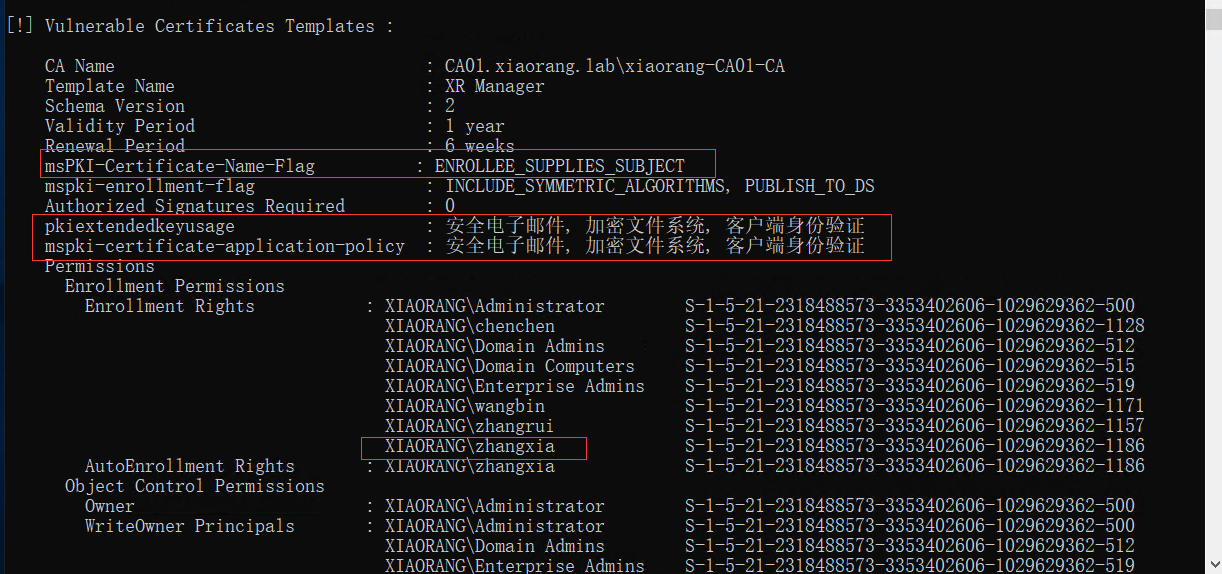Click the Vulnerable Certificates Templates header line
This screenshot has width=1222, height=574.
click(x=200, y=26)
